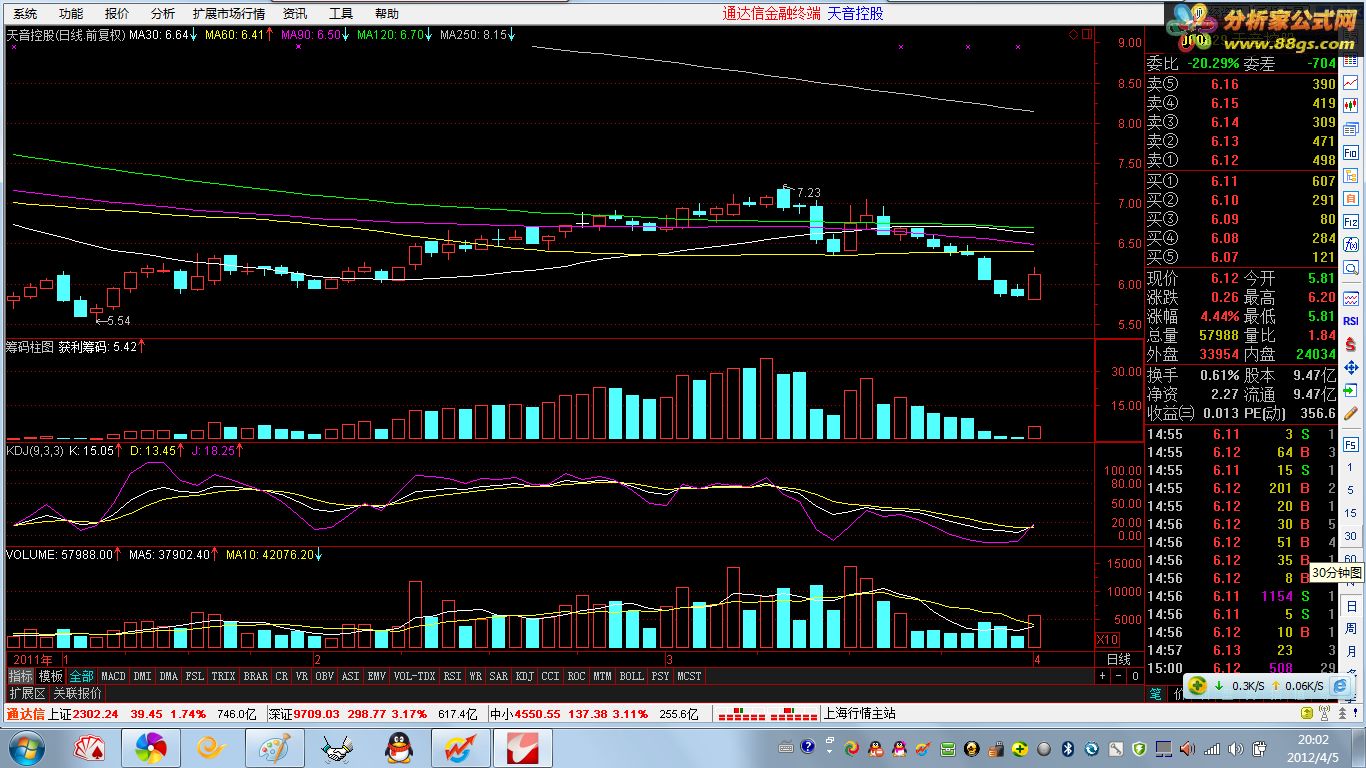Click the 0 reset button beside minus
1366x768 pixels.
1135,677
